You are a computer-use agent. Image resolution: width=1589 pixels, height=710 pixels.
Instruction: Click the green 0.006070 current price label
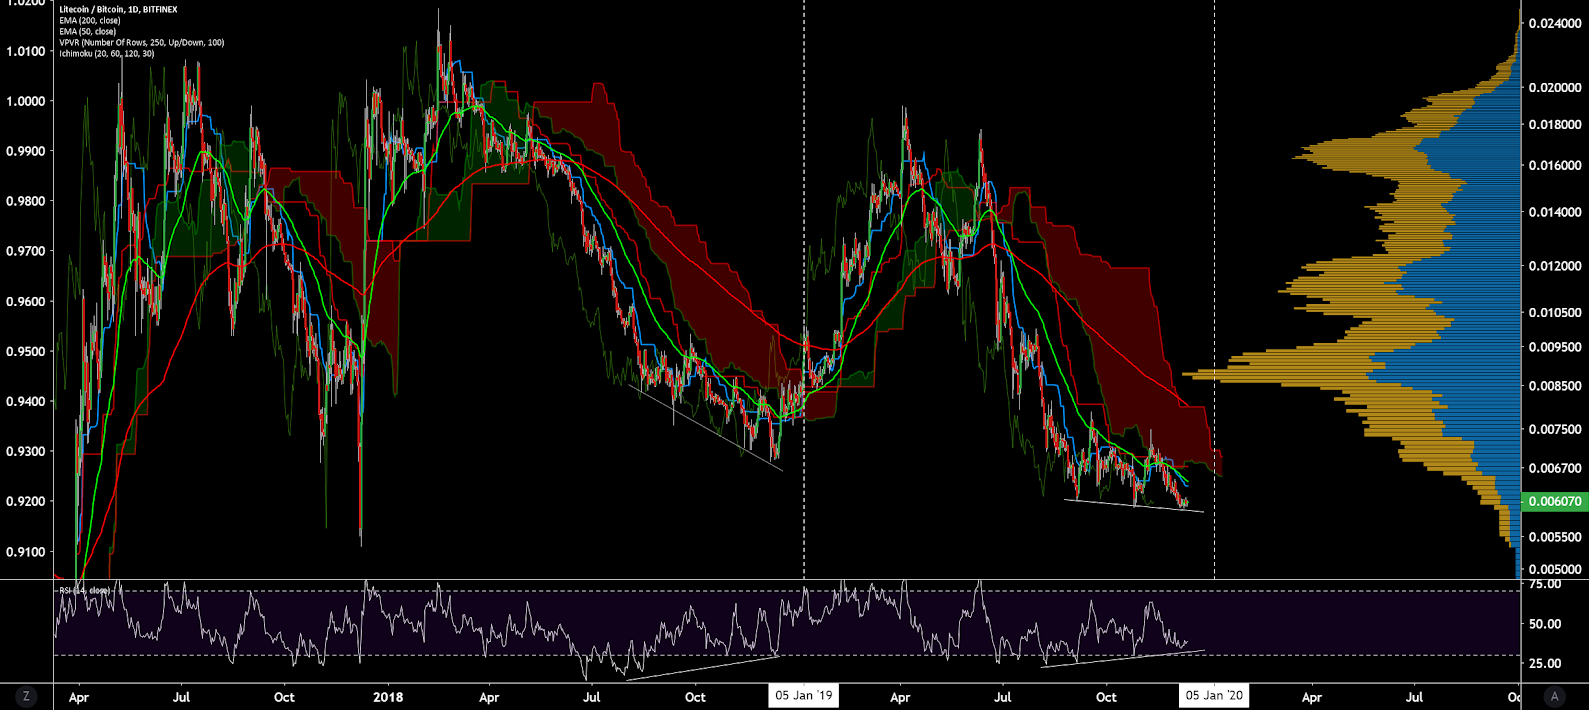[1554, 501]
